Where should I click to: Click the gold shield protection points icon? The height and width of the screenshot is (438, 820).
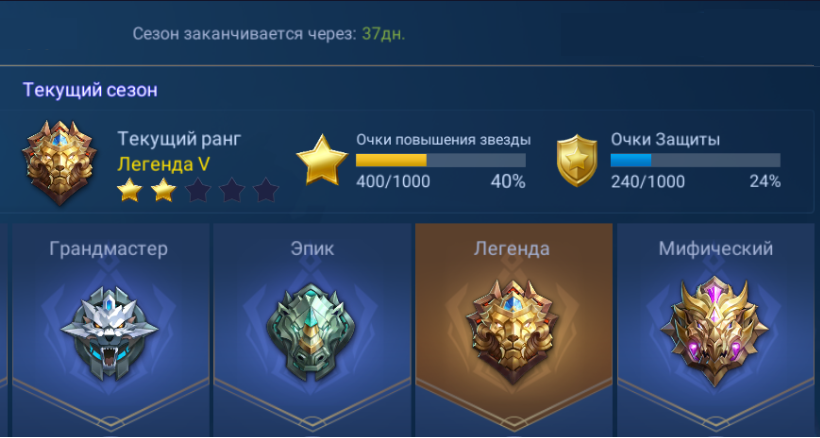click(577, 160)
